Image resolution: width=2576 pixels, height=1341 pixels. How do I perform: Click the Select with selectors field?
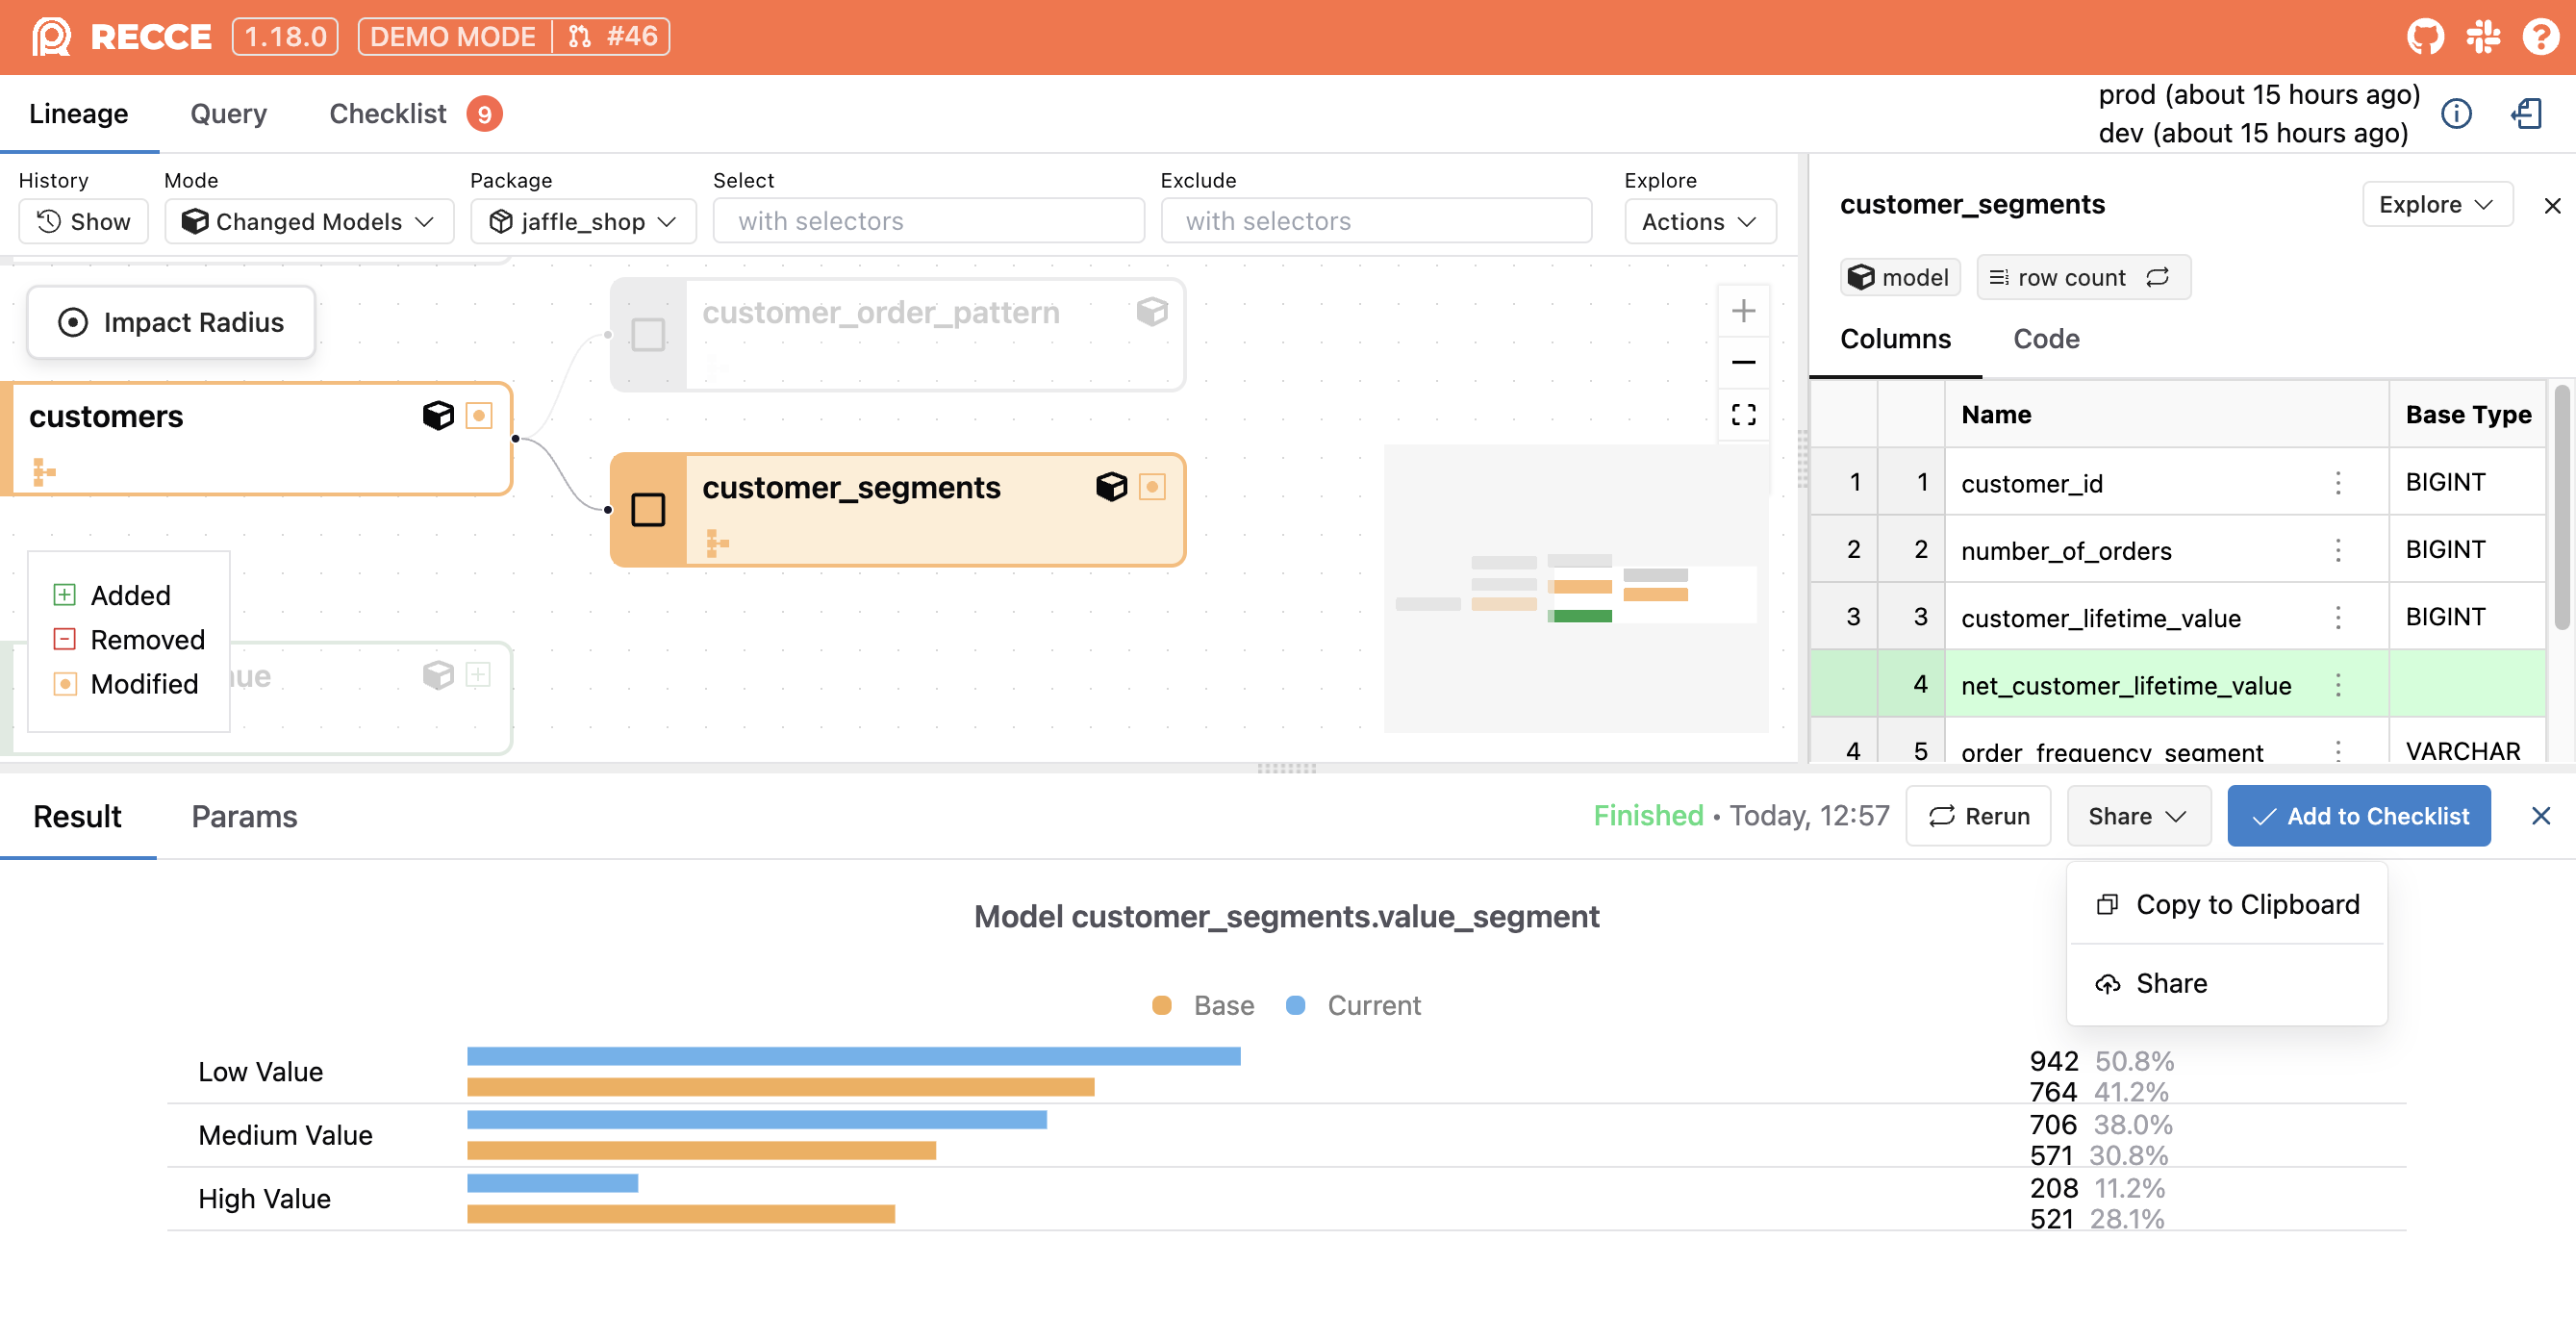point(927,221)
